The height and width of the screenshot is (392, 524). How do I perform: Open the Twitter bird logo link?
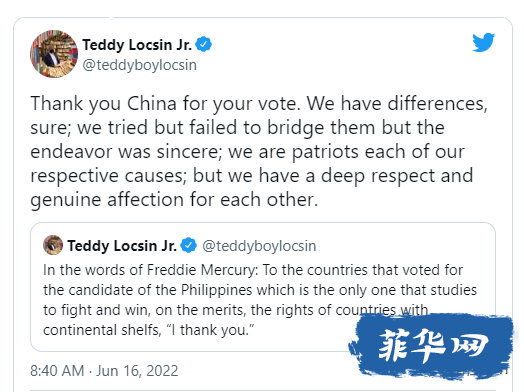484,42
